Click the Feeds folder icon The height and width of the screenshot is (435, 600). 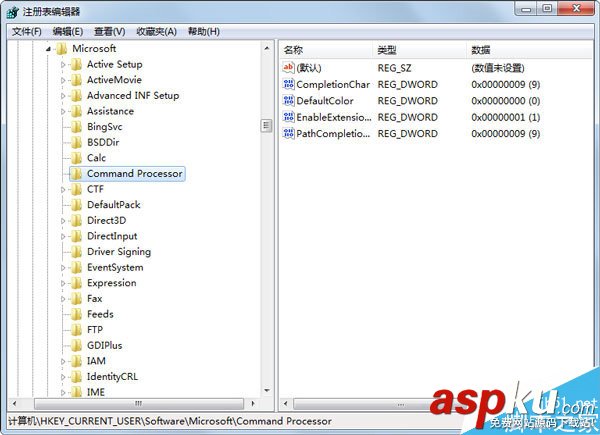point(77,314)
